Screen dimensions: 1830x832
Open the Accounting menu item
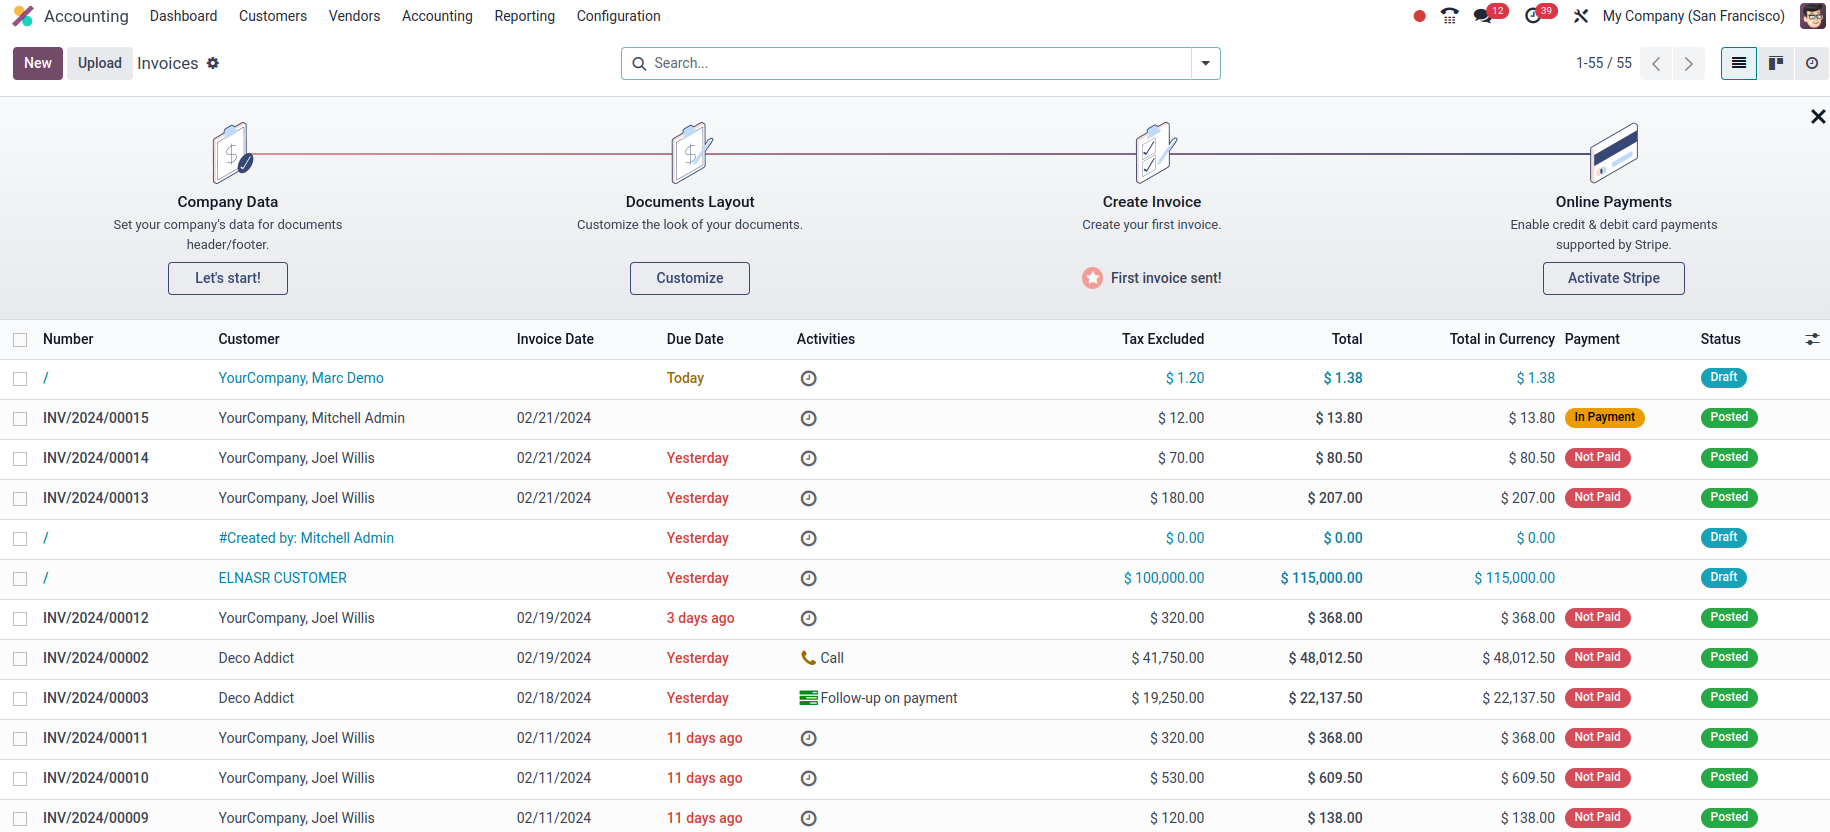pyautogui.click(x=437, y=16)
